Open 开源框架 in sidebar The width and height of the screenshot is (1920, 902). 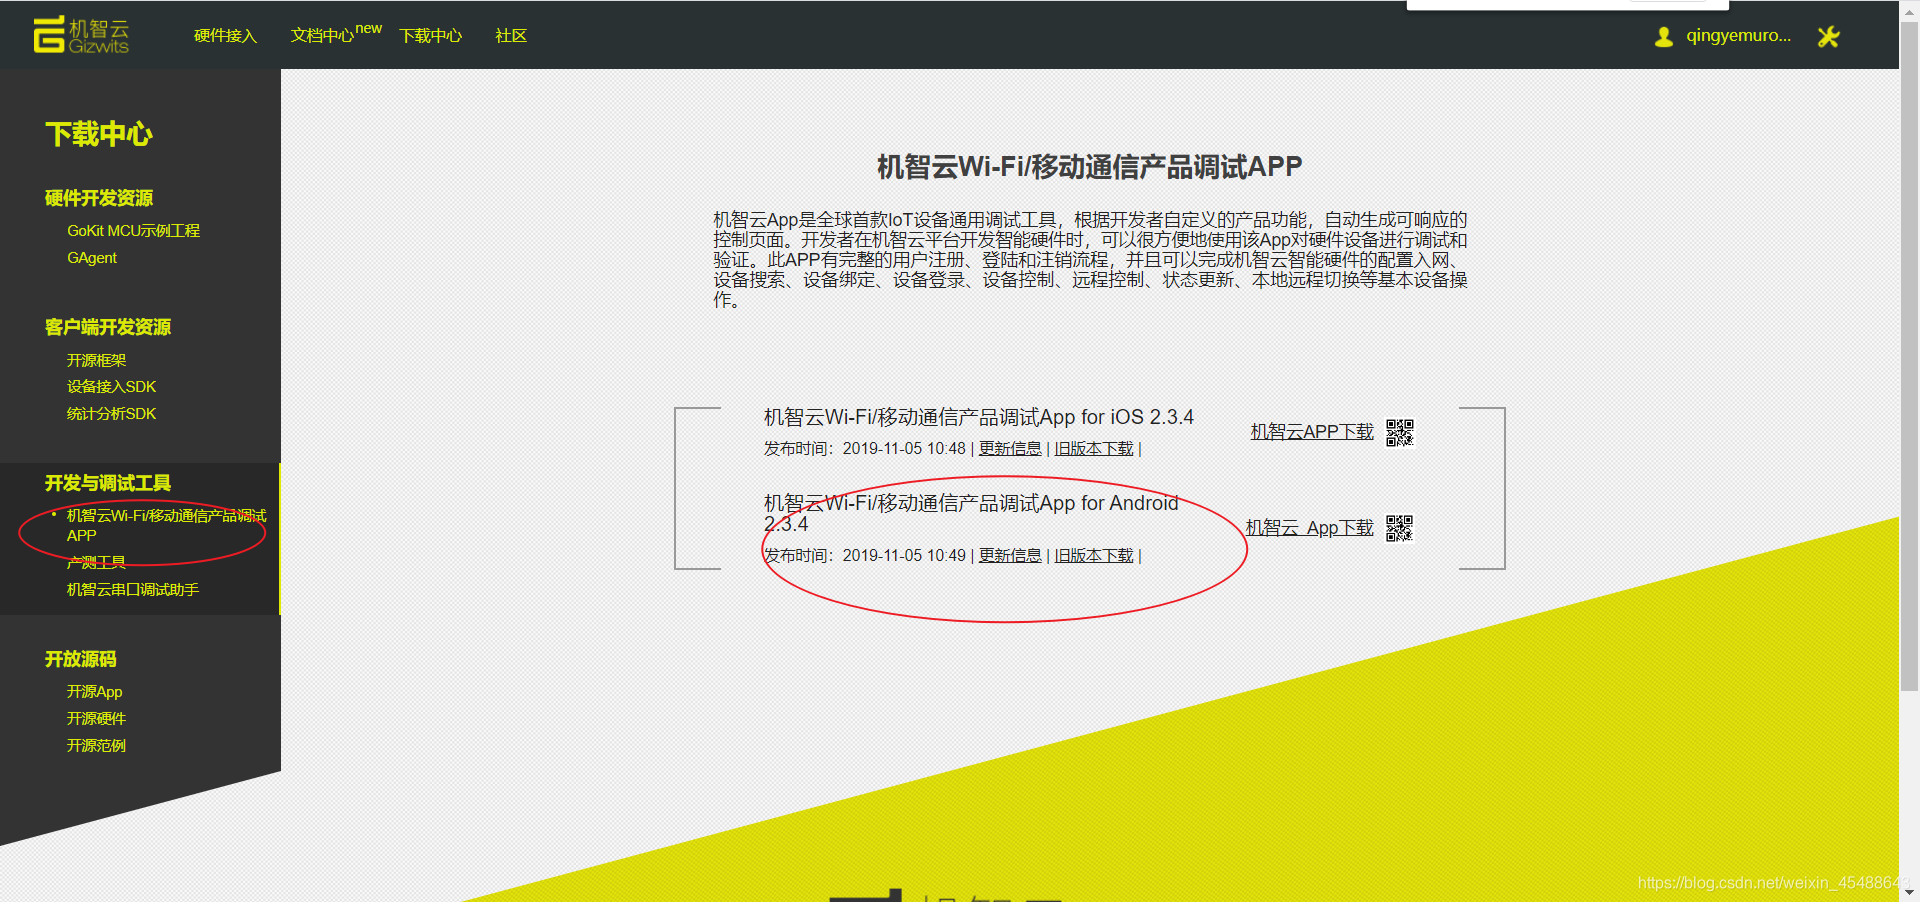(x=96, y=360)
